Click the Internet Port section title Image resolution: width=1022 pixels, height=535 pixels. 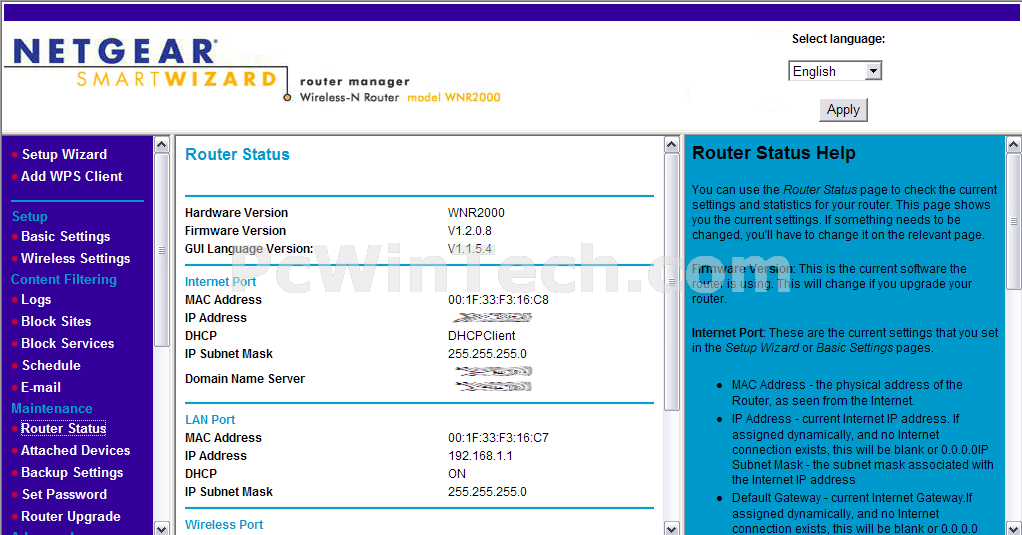(x=220, y=282)
